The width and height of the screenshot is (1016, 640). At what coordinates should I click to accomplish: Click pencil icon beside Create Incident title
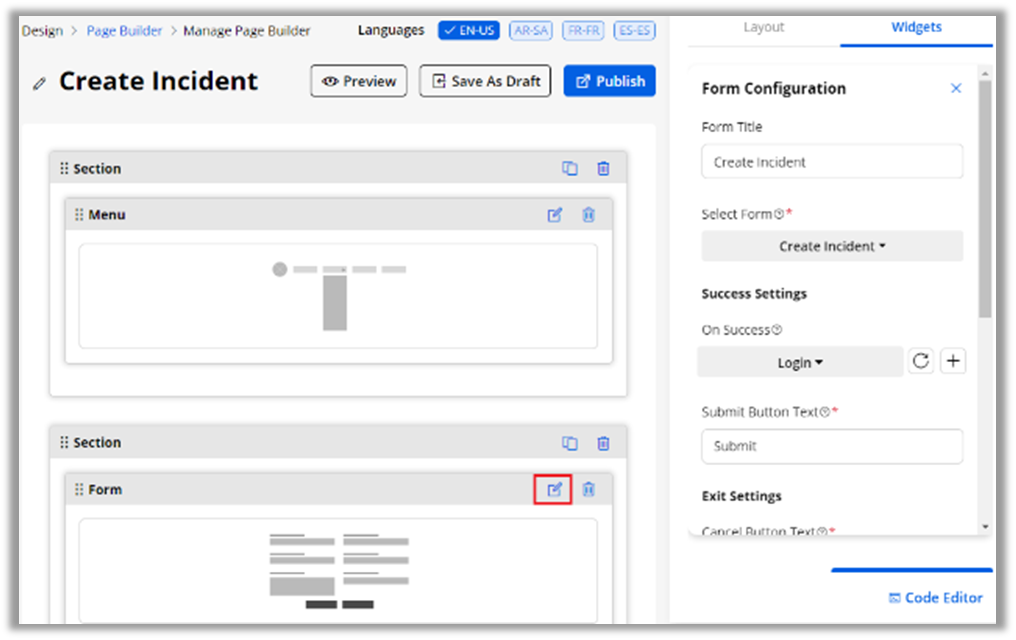40,84
